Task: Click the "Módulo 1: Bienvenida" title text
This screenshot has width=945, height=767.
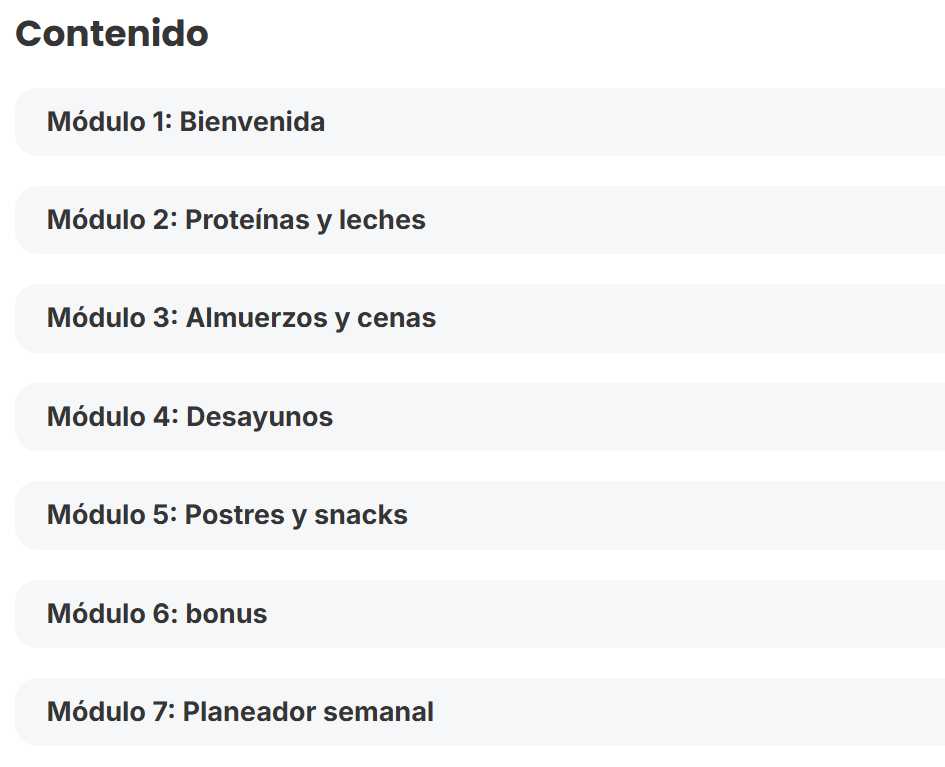Action: point(186,122)
